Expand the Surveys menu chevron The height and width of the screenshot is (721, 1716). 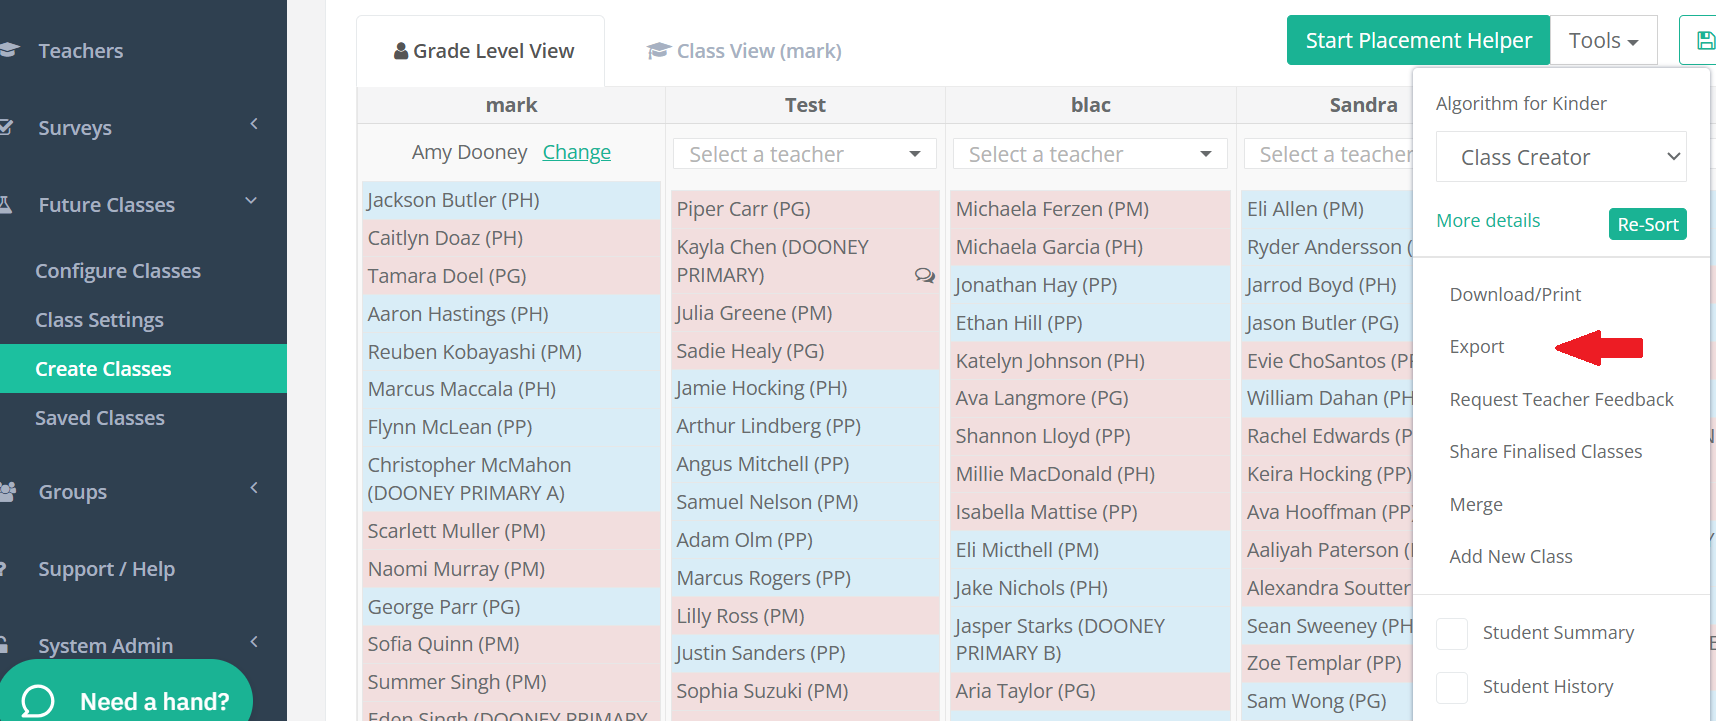click(254, 124)
